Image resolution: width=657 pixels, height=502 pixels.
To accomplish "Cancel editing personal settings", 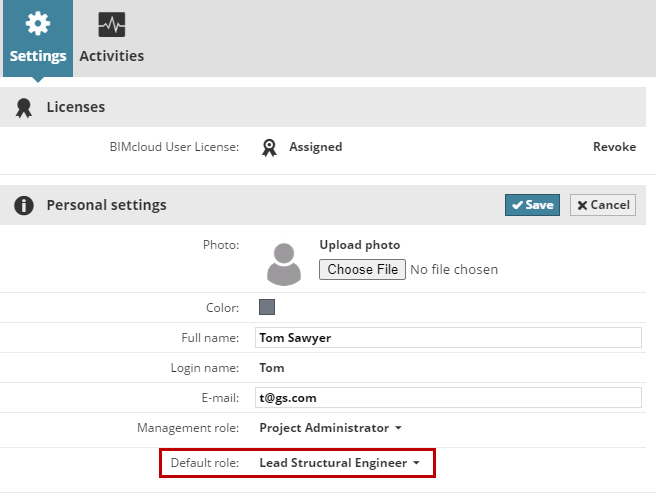I will [602, 205].
